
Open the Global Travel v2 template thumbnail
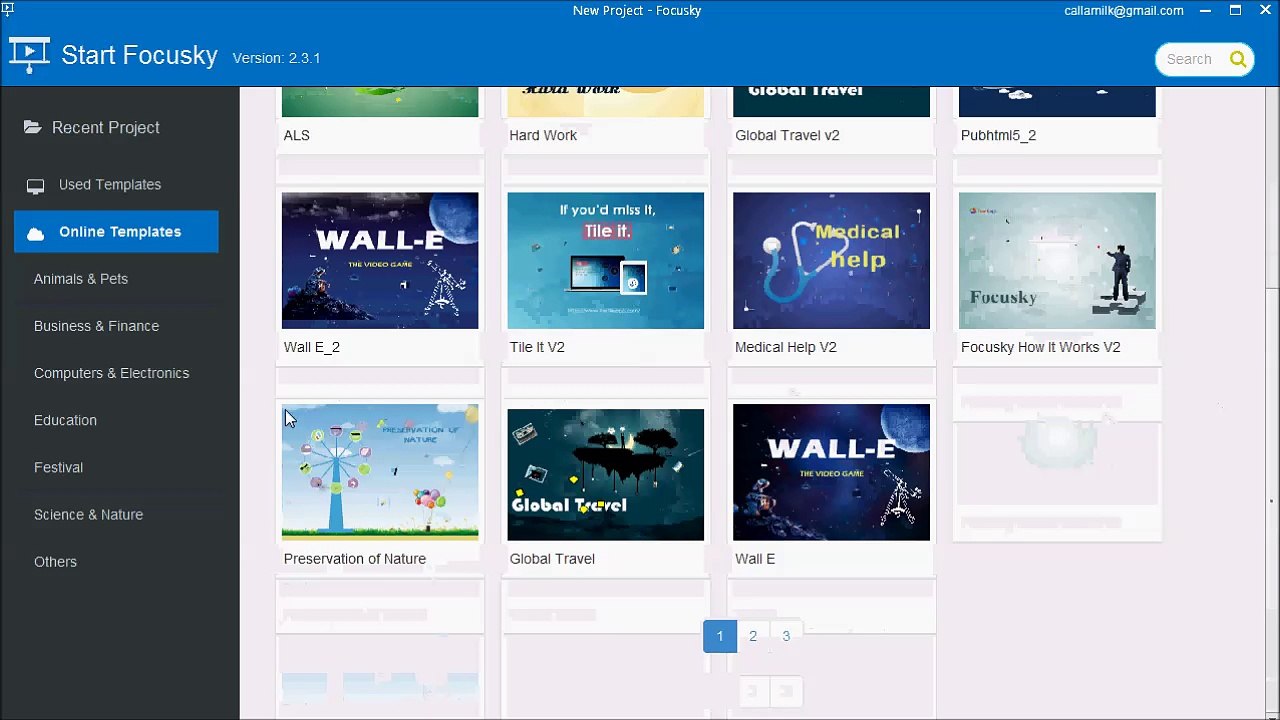pyautogui.click(x=831, y=101)
